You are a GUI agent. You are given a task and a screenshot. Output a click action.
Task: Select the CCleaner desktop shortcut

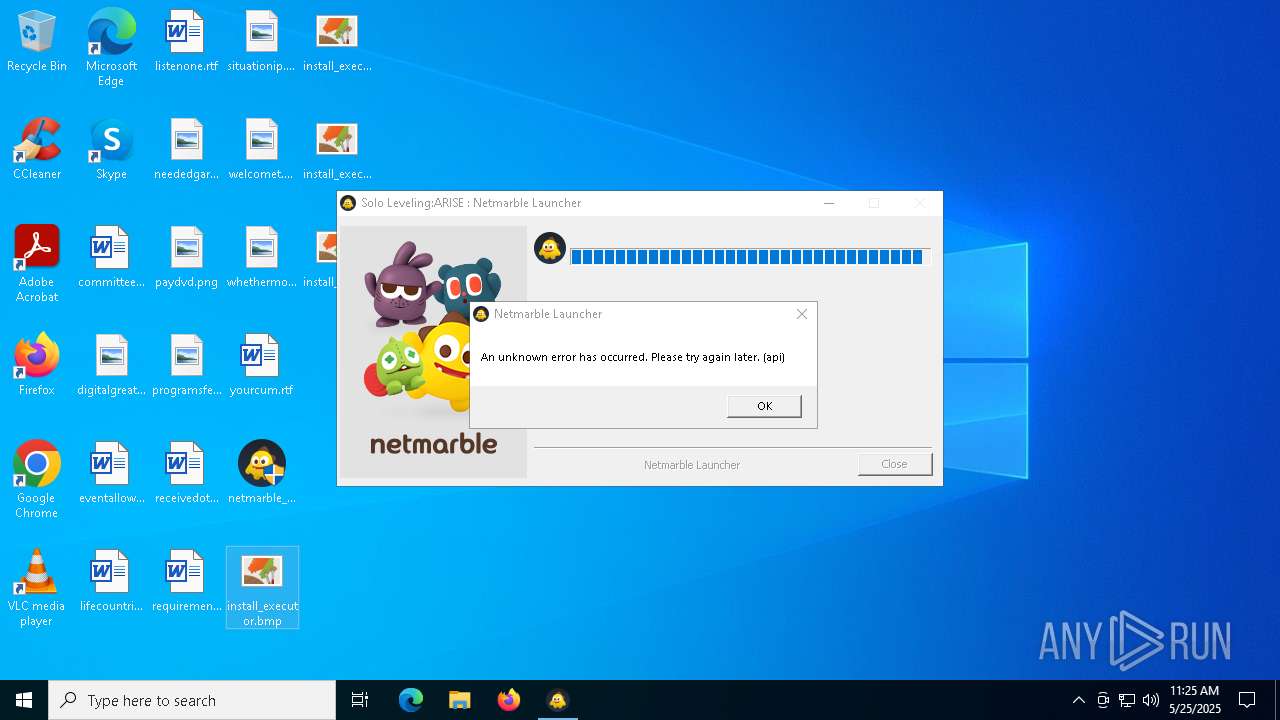coord(37,150)
